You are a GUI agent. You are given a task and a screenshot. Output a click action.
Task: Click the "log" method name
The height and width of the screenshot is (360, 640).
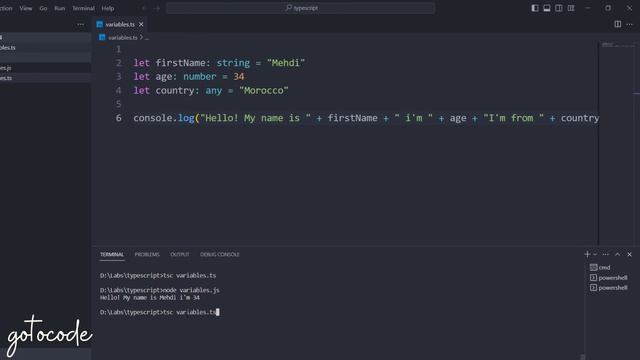pyautogui.click(x=186, y=118)
